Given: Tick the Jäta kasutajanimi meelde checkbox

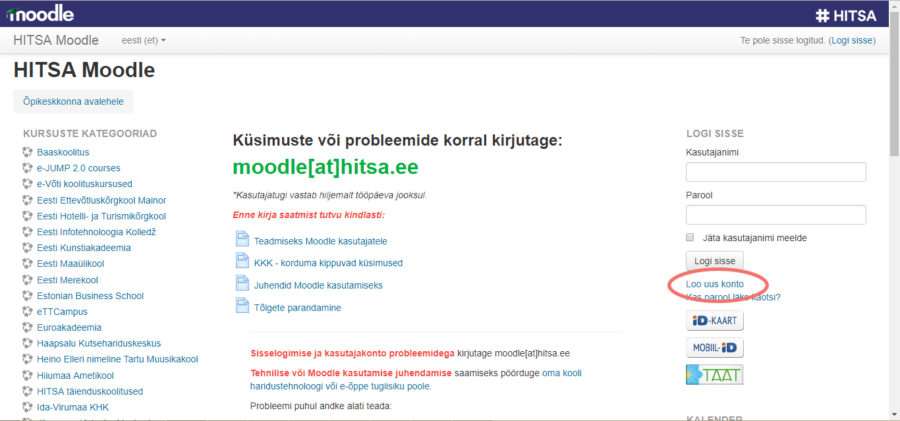Looking at the screenshot, I should click(690, 237).
